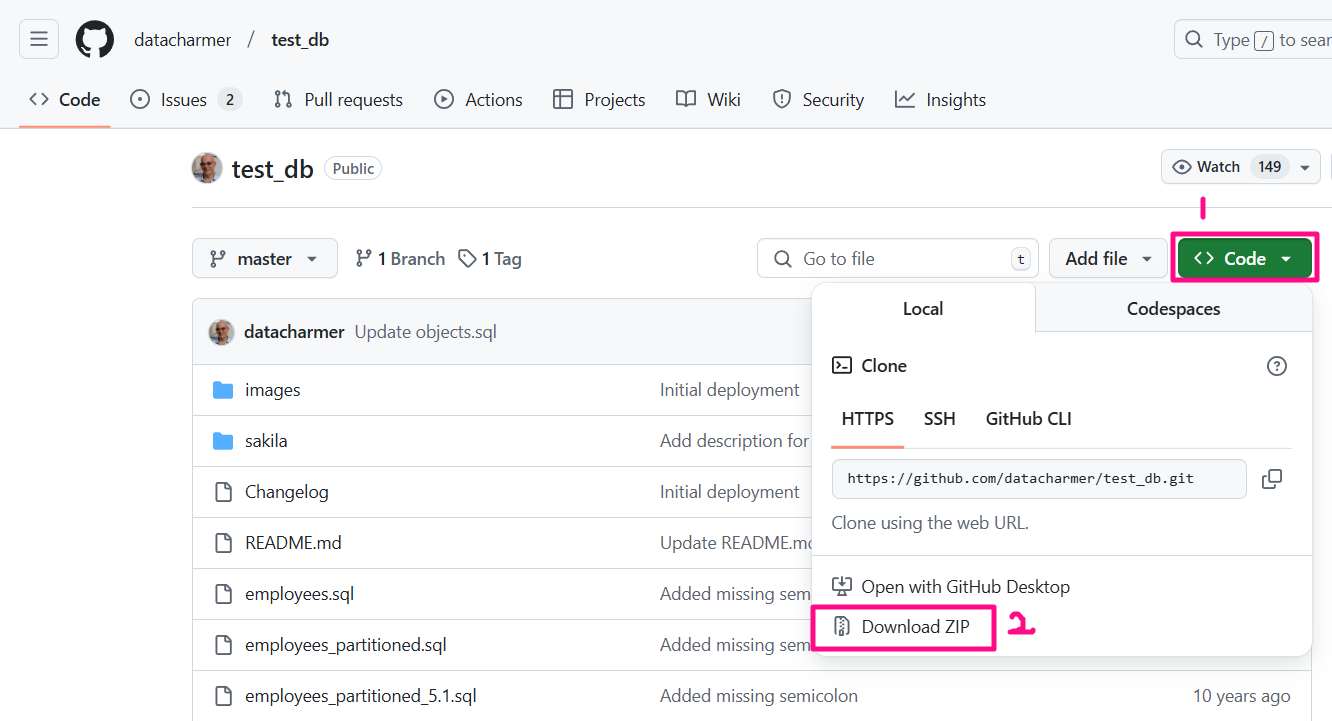1332x721 pixels.
Task: Switch to the Actions tab
Action: [x=478, y=100]
